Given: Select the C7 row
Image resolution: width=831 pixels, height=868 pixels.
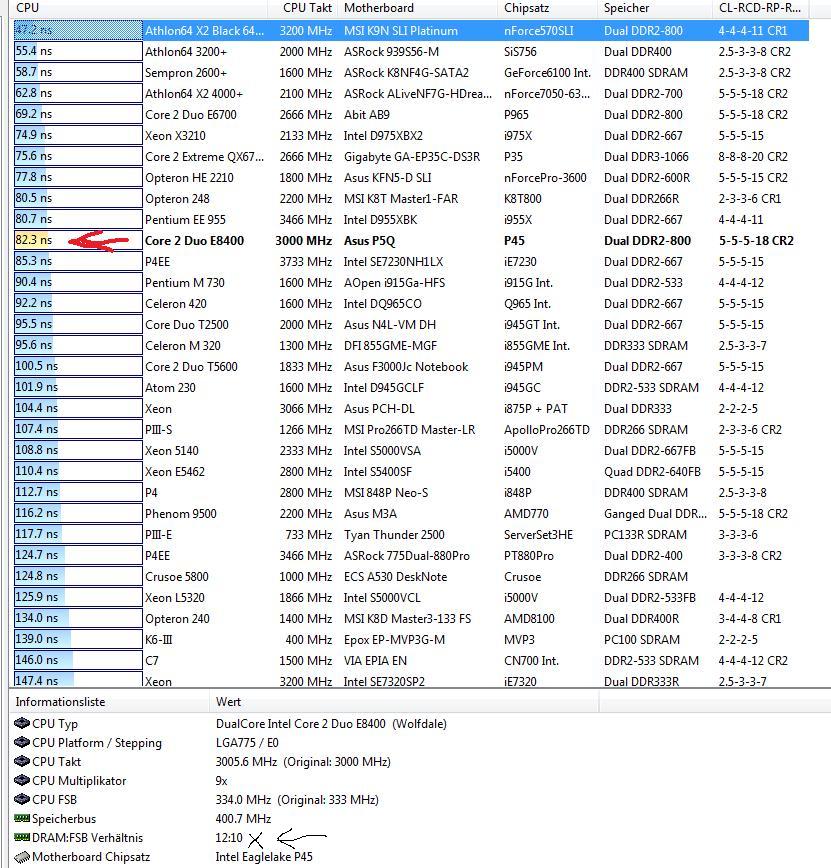Looking at the screenshot, I should pos(411,662).
